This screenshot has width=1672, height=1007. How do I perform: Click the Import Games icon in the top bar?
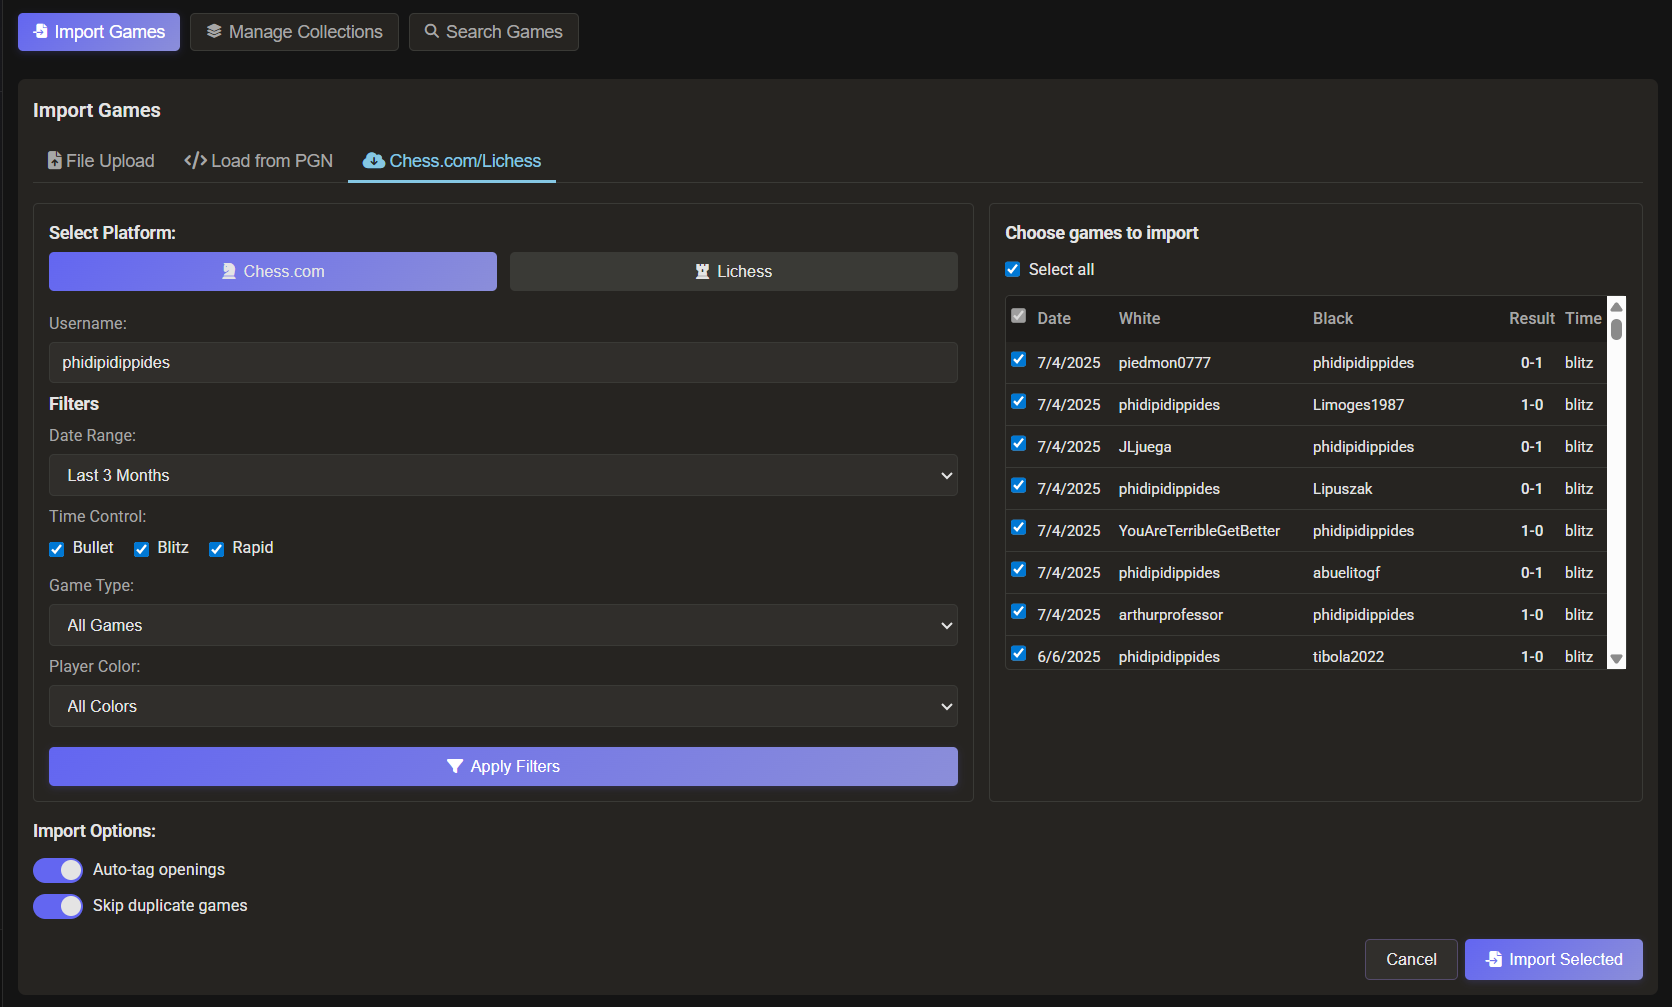40,32
